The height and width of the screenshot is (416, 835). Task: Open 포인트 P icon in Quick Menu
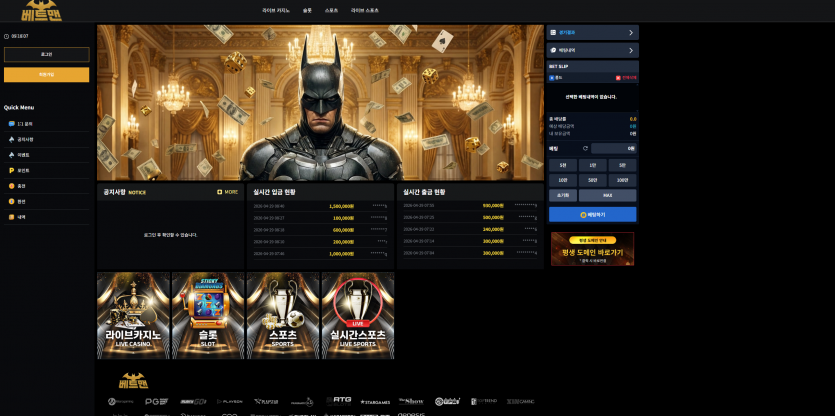click(x=12, y=170)
